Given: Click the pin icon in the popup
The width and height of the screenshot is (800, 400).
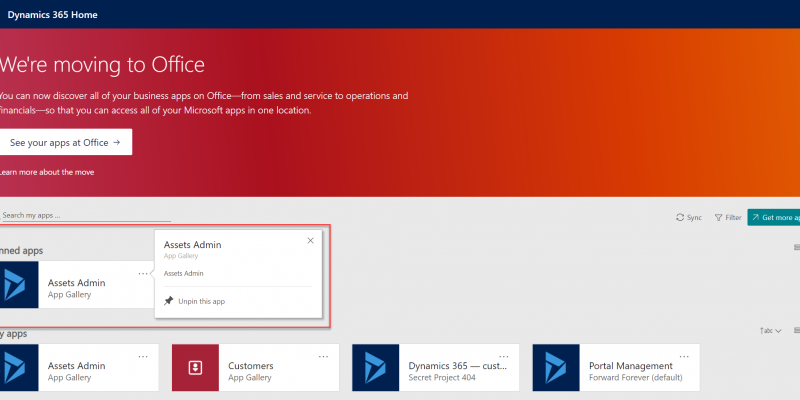Looking at the screenshot, I should [168, 301].
